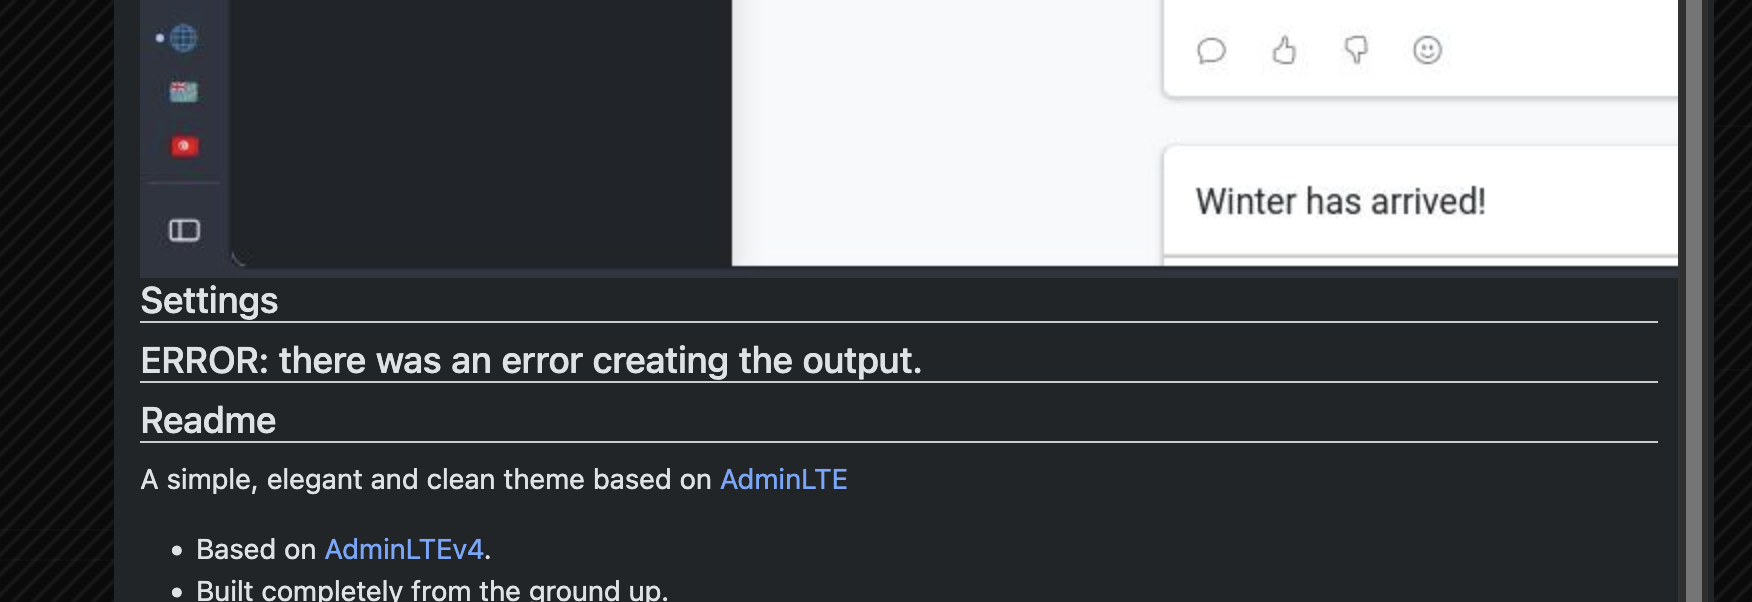This screenshot has height=602, width=1752.
Task: Click the gray vertical scrollbar
Action: tap(1693, 300)
